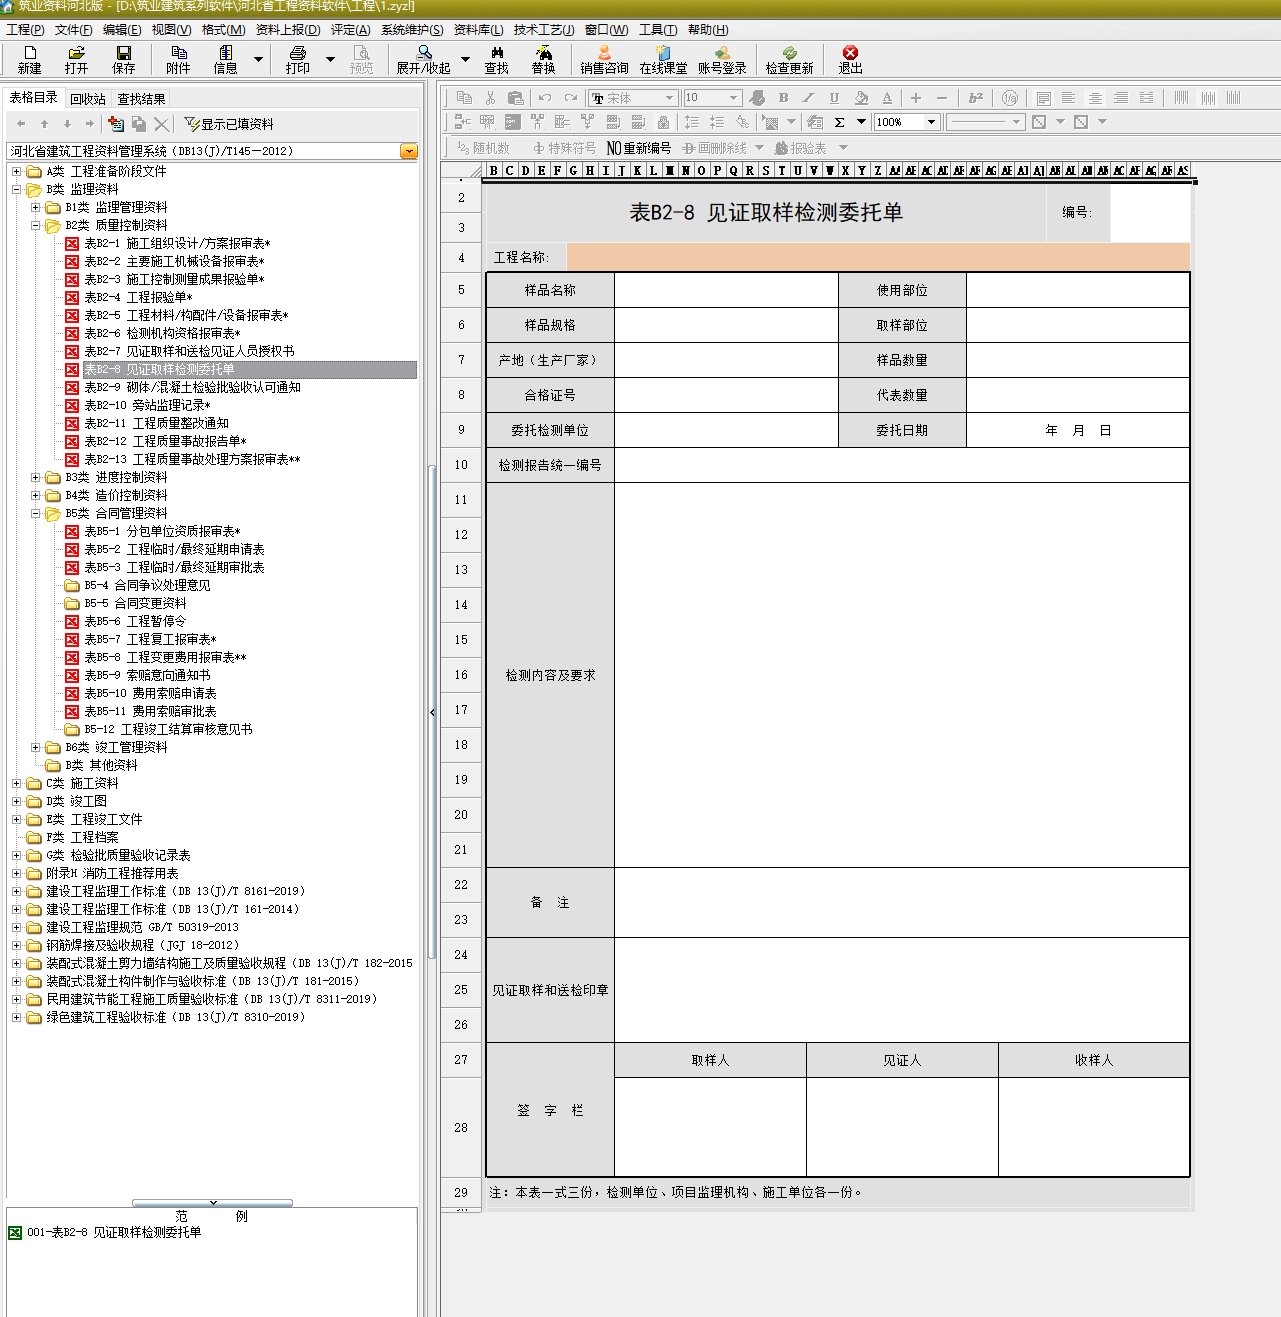Click the panel splitter collapse arrow

coord(432,712)
